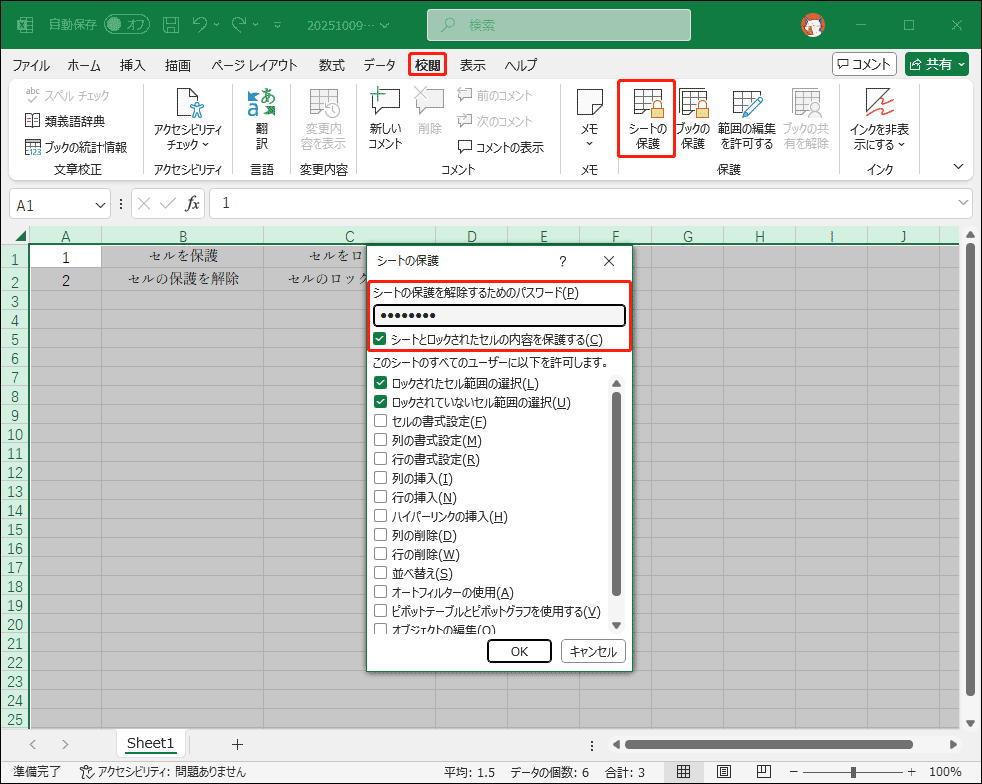Screen dimensions: 982x784
Task: Expand the Name Box dropdown arrow
Action: [x=100, y=204]
